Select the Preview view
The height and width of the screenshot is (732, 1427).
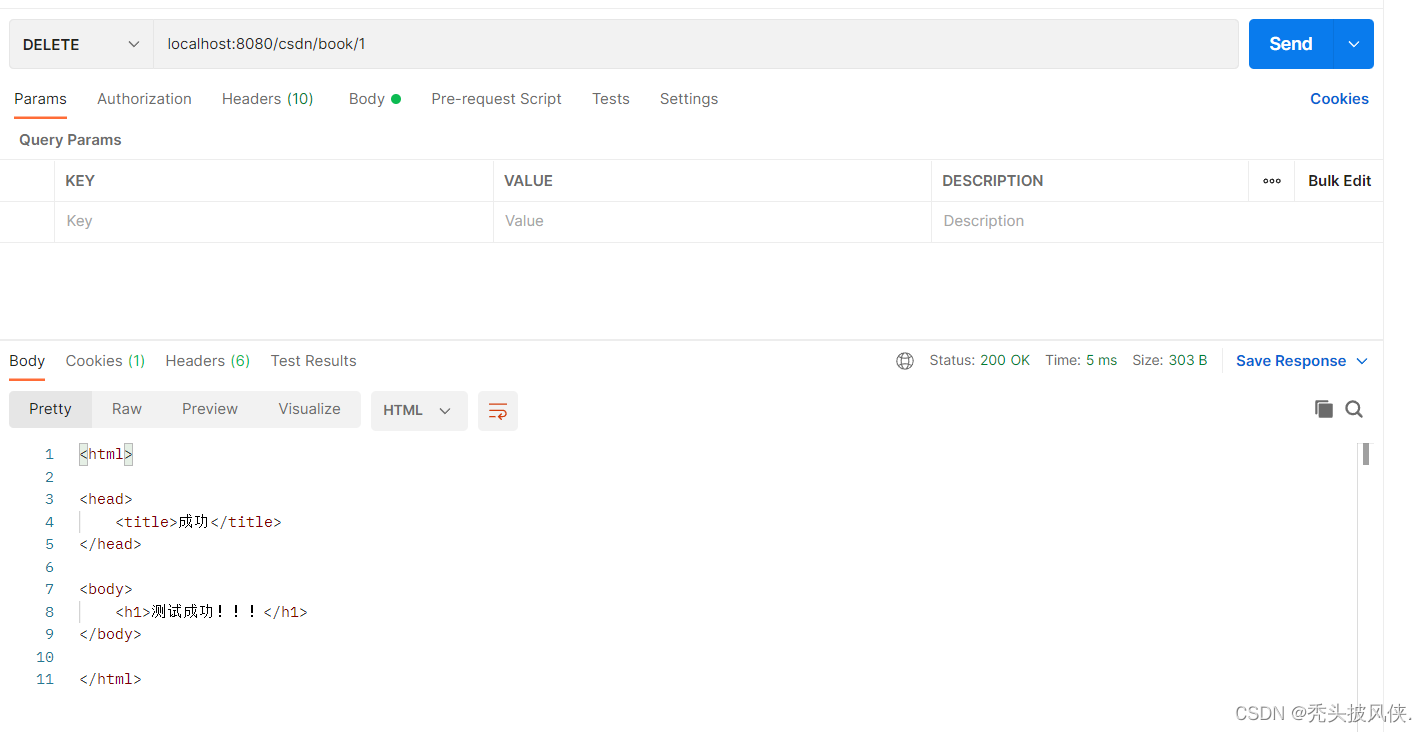tap(210, 409)
